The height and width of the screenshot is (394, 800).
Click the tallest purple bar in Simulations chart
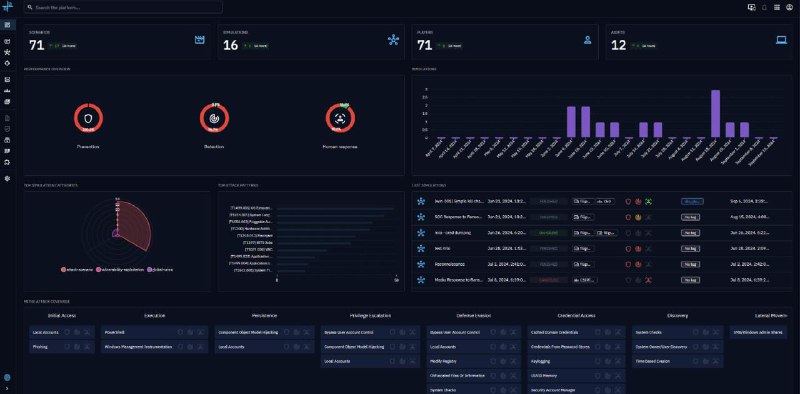(715, 114)
